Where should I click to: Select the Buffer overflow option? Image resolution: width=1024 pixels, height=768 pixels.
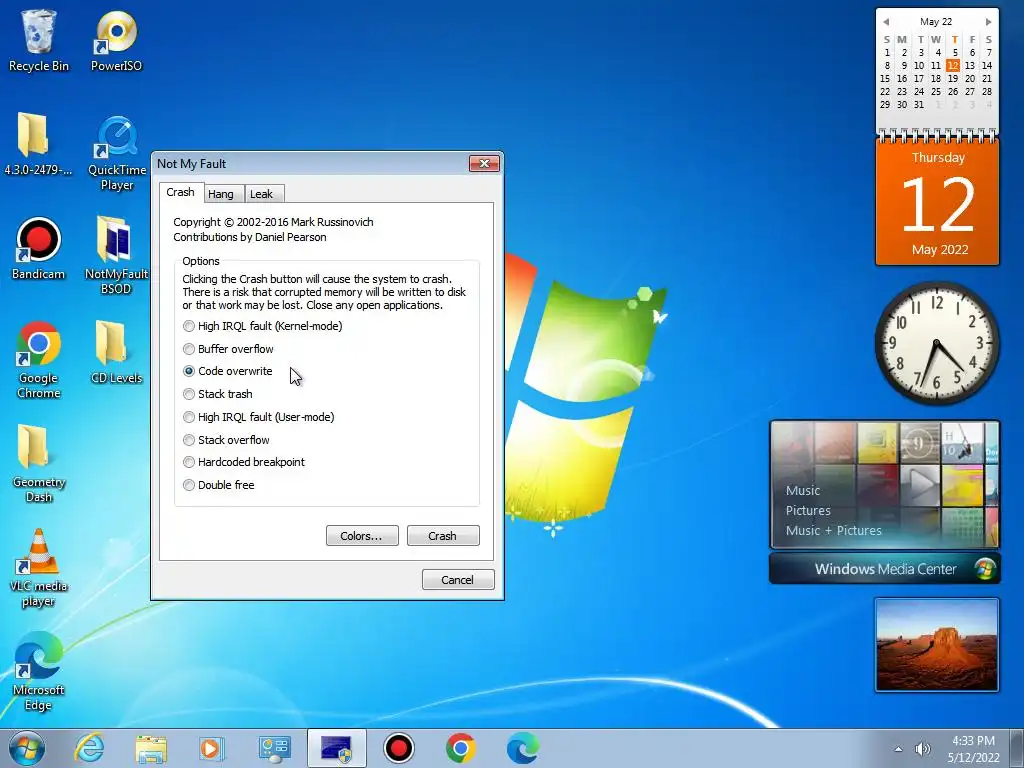(229, 349)
